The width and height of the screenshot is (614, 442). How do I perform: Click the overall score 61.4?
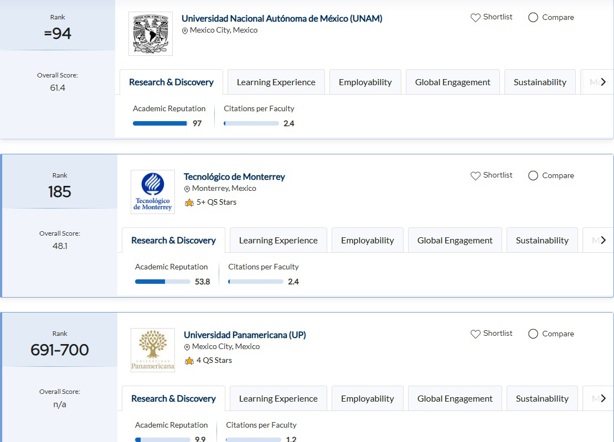[x=58, y=88]
